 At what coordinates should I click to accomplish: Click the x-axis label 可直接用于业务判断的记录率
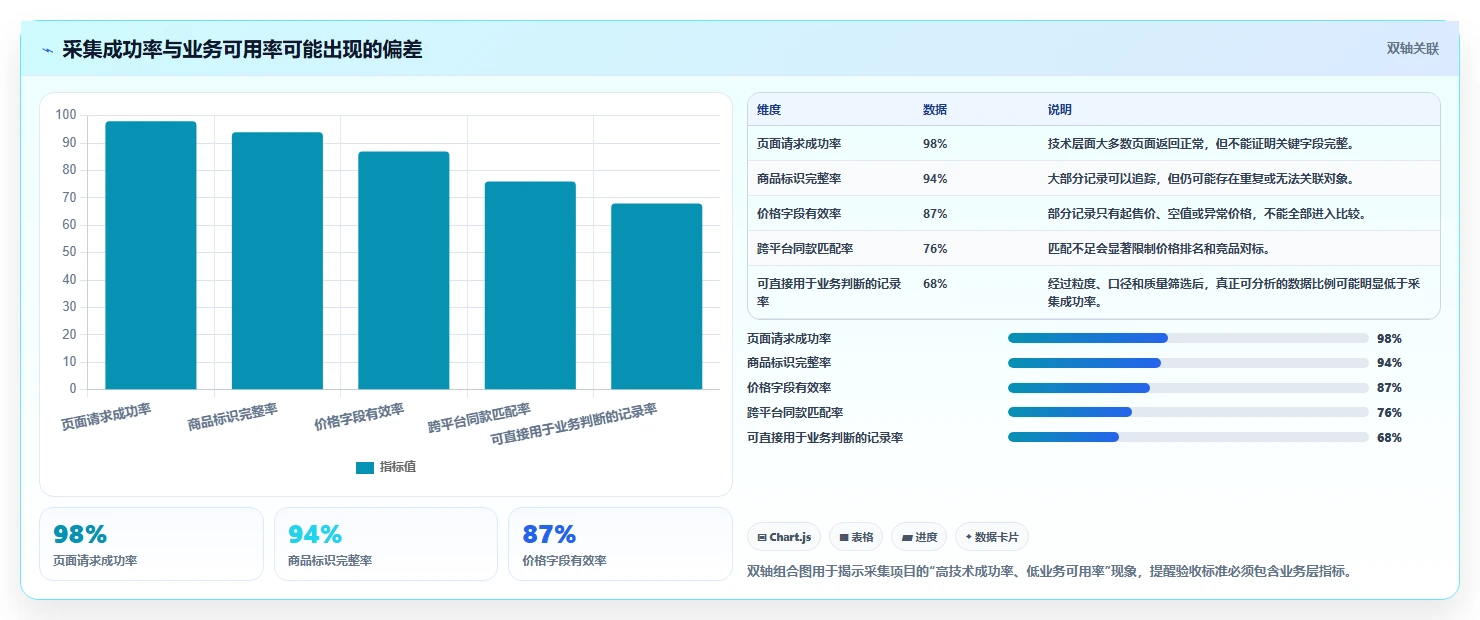pyautogui.click(x=574, y=425)
